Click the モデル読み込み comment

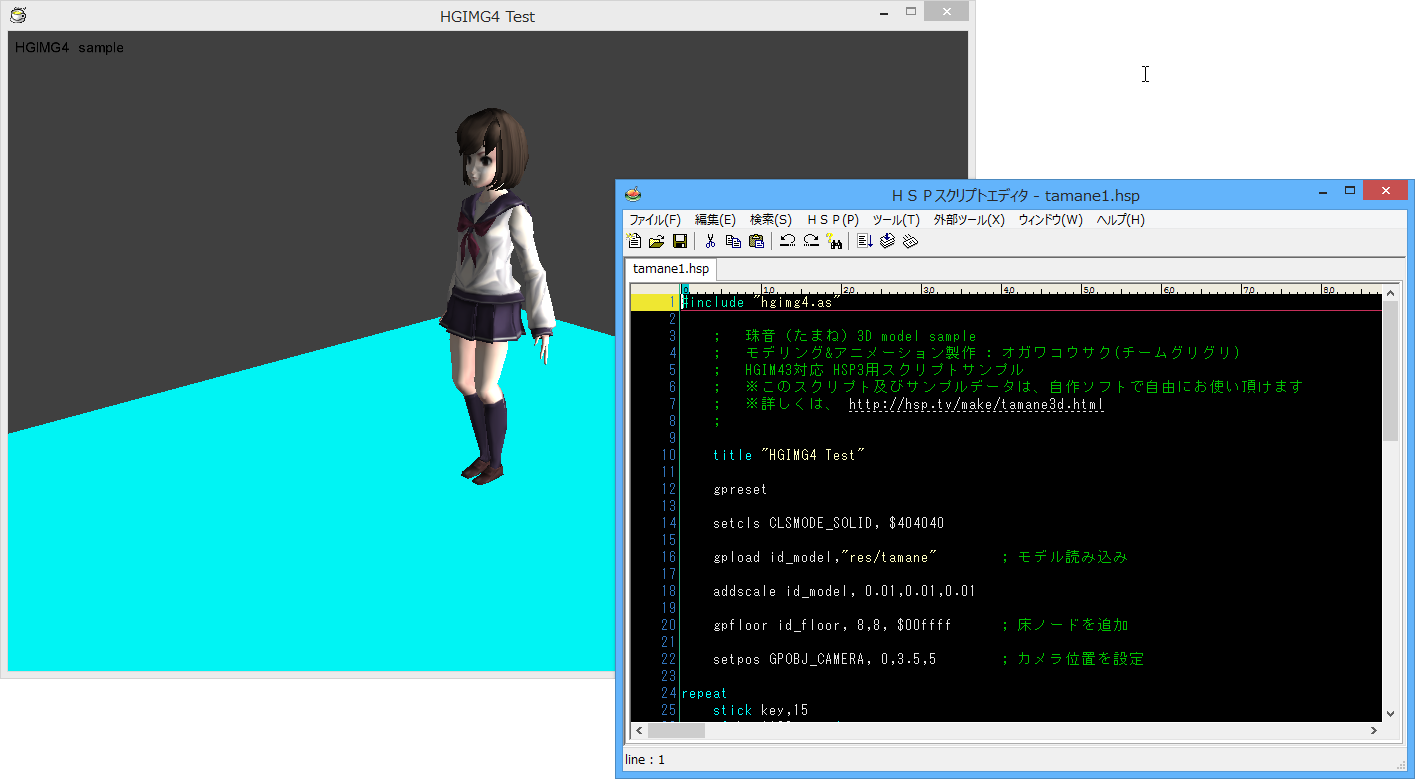click(1064, 557)
